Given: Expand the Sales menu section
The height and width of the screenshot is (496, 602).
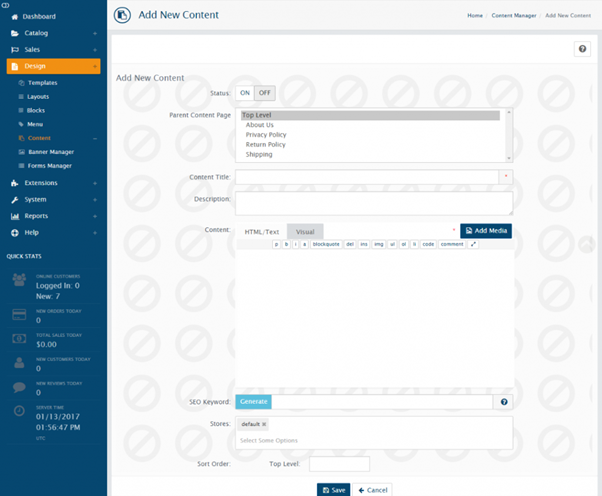Looking at the screenshot, I should pyautogui.click(x=95, y=48).
